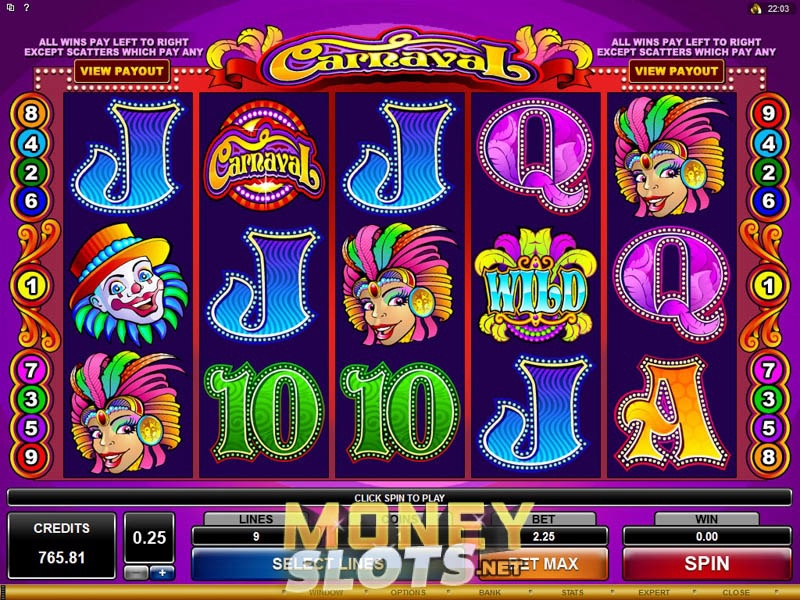800x600 pixels.
Task: Click the red SPIN button
Action: point(707,563)
